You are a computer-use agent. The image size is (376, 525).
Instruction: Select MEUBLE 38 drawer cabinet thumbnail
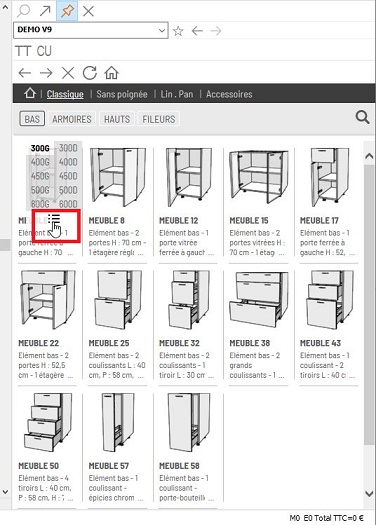(x=258, y=300)
